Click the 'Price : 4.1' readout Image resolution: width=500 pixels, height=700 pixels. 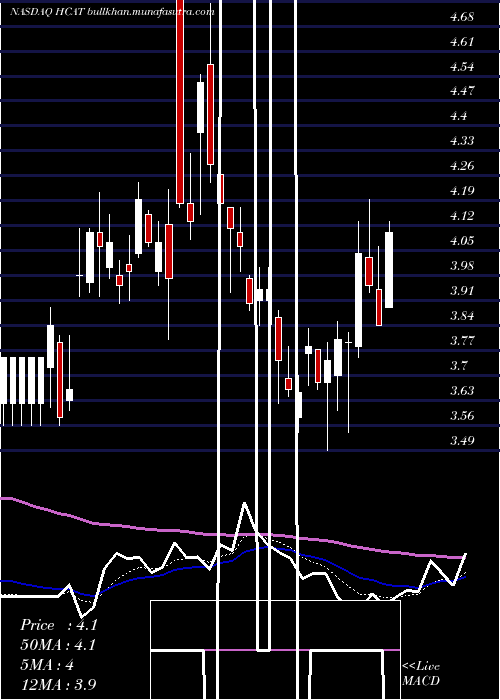click(58, 625)
